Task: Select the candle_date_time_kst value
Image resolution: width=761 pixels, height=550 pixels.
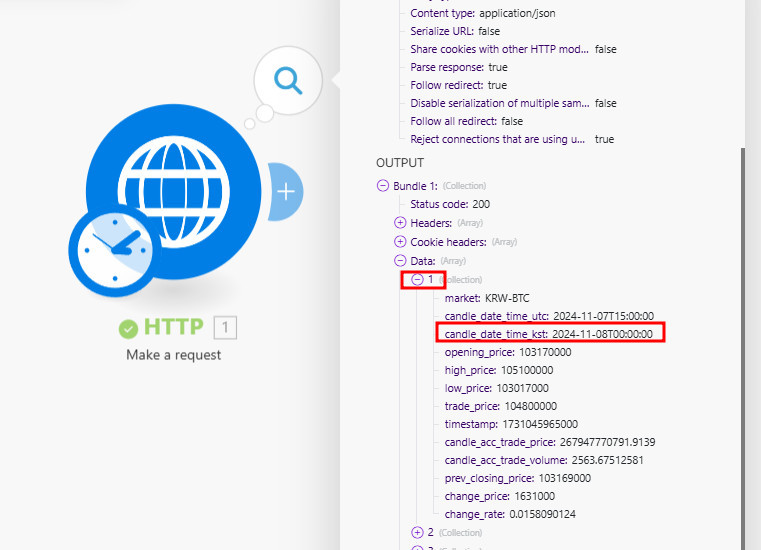Action: [x=602, y=334]
